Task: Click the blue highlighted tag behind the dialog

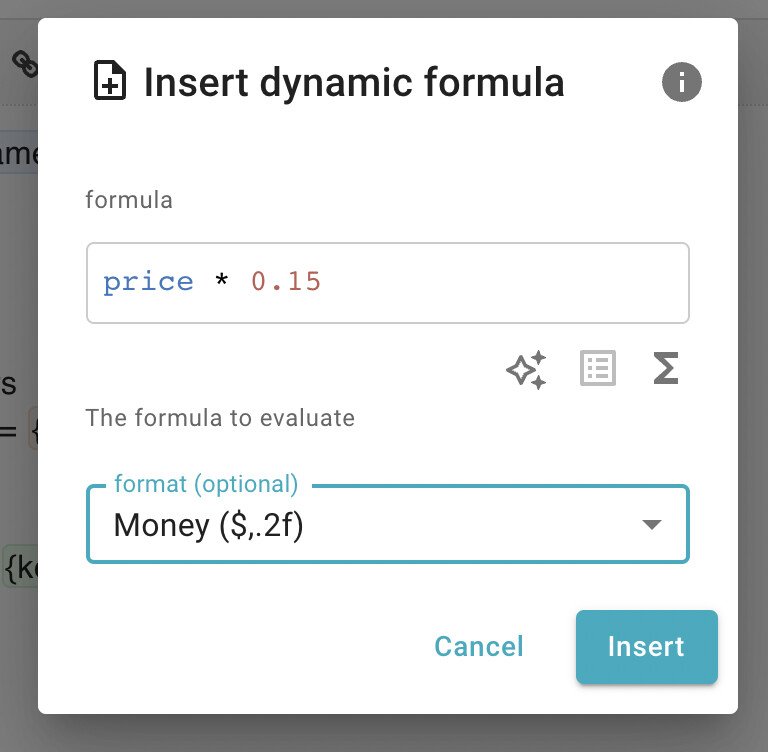Action: tap(19, 152)
